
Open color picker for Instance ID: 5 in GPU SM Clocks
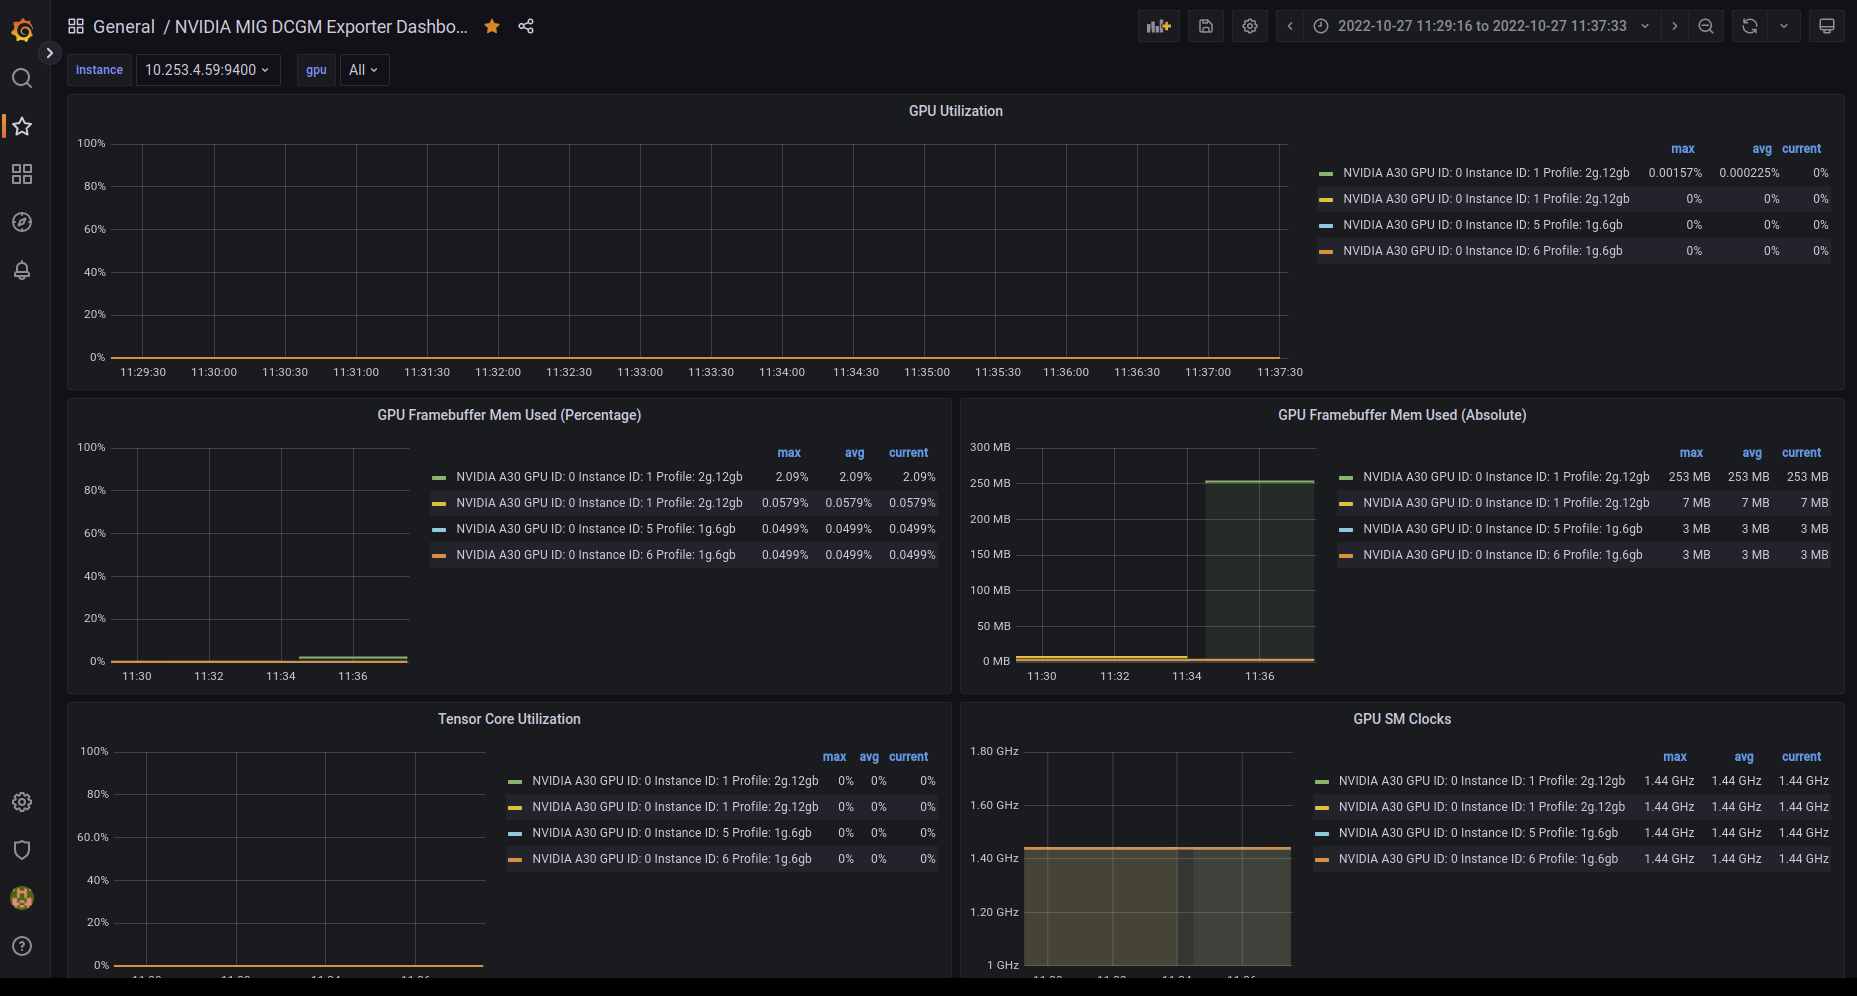pos(1322,834)
